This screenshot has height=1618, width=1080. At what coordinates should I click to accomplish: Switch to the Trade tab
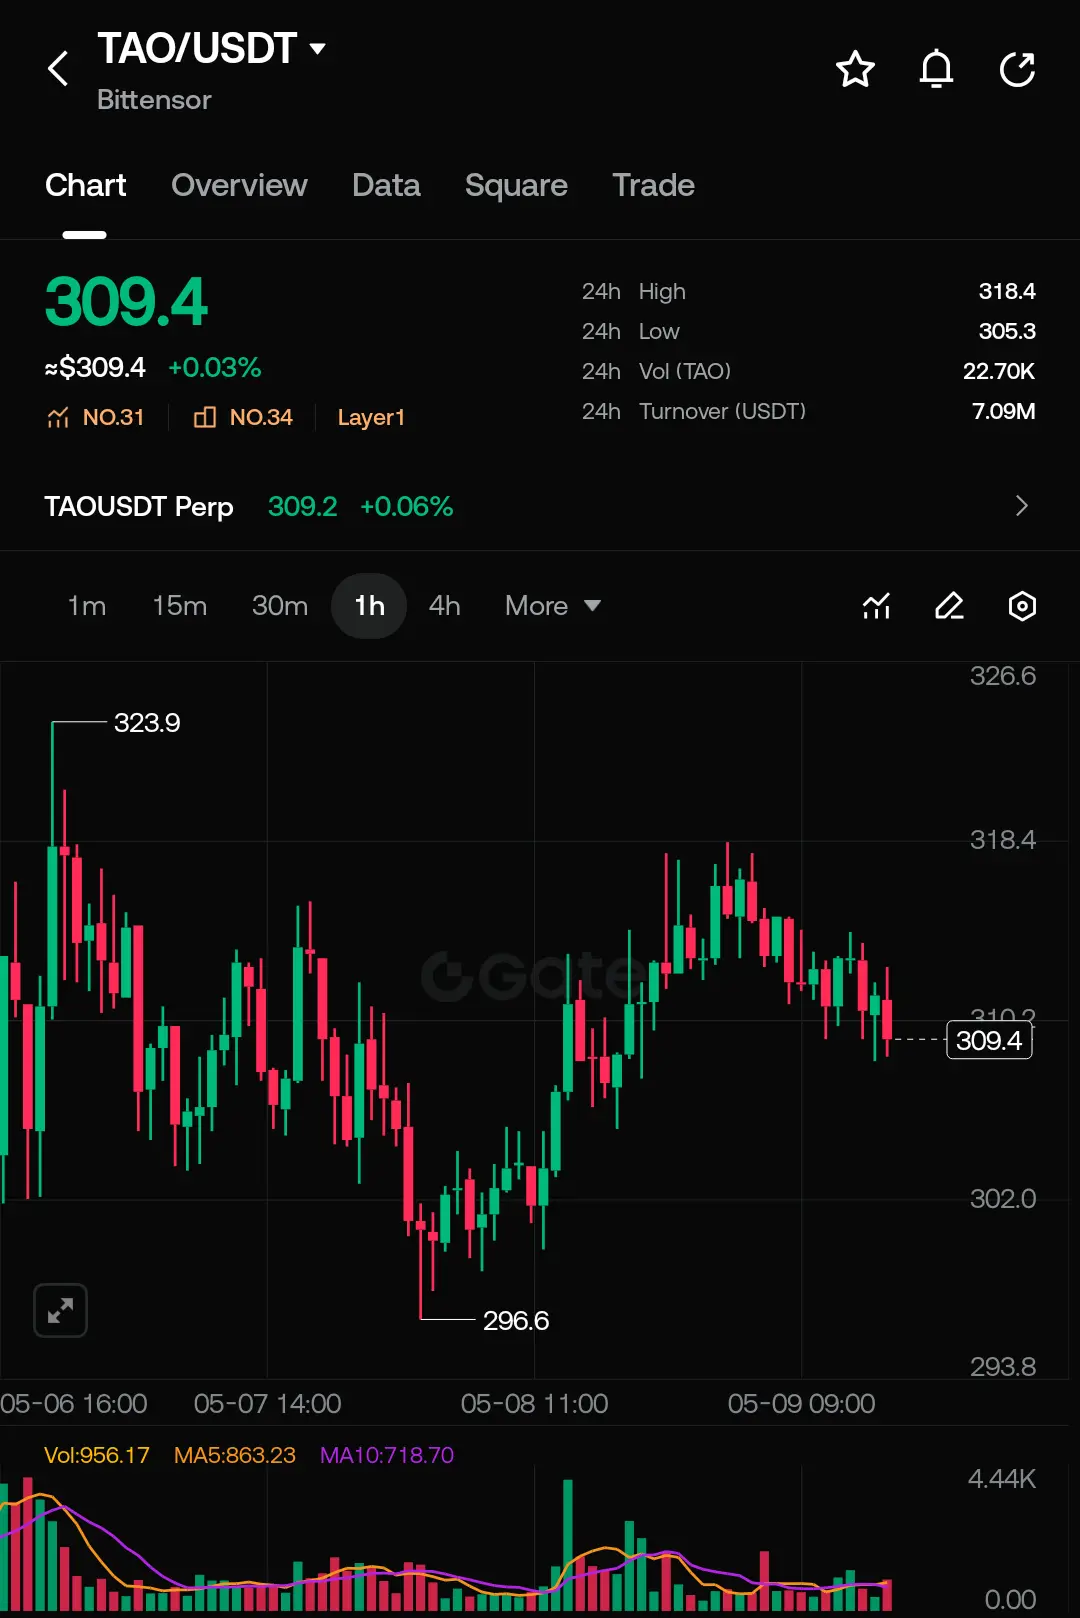pyautogui.click(x=653, y=185)
